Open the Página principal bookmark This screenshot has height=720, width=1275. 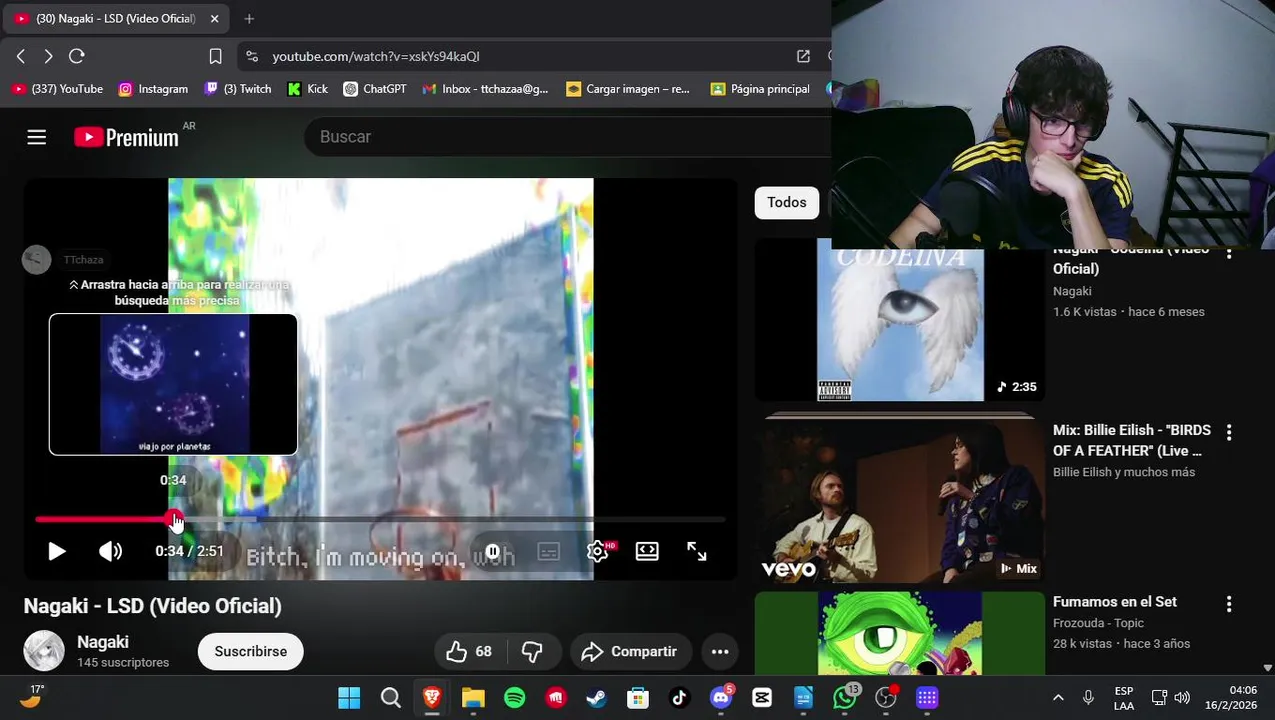(x=760, y=89)
